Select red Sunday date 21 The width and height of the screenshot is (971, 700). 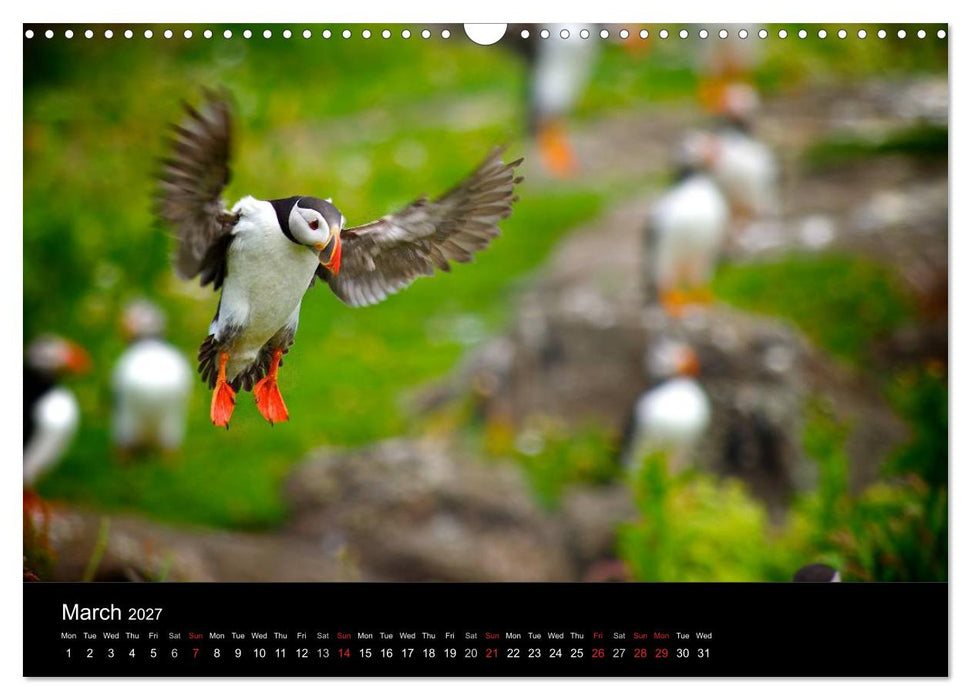tap(492, 653)
